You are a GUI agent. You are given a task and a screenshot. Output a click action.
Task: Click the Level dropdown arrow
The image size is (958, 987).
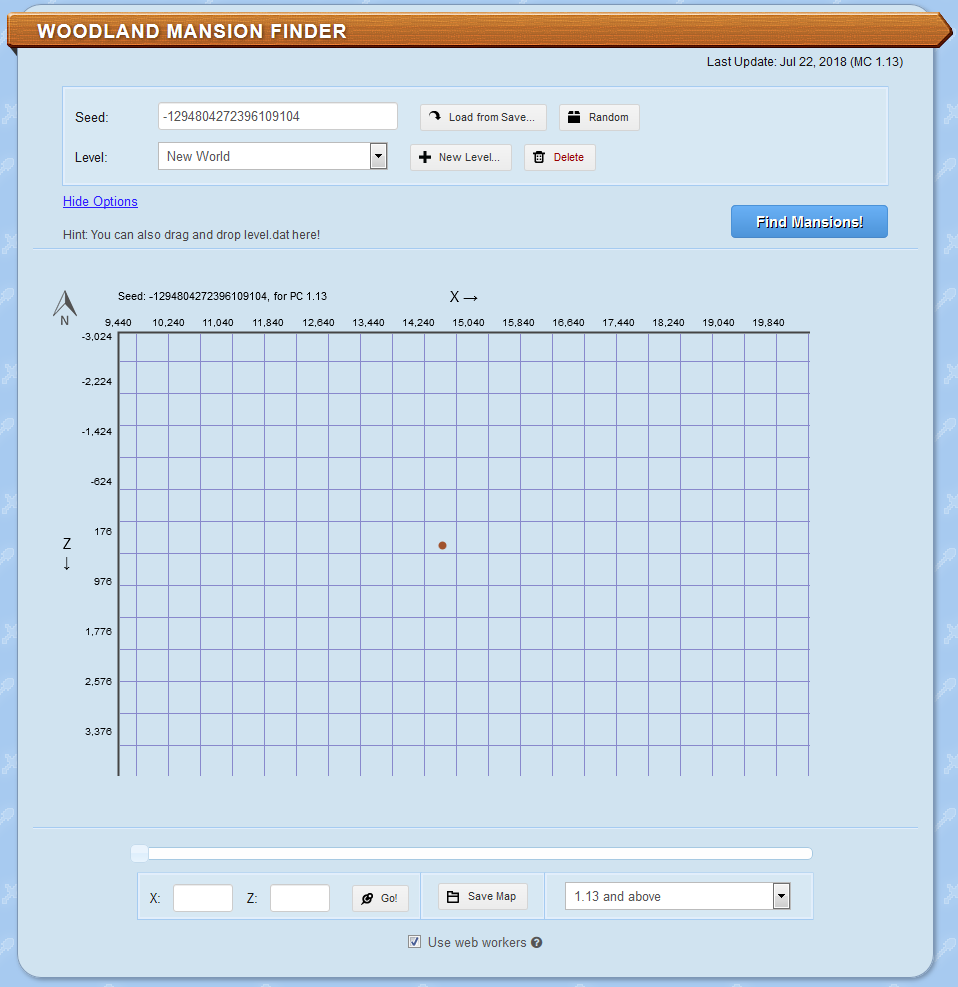378,156
